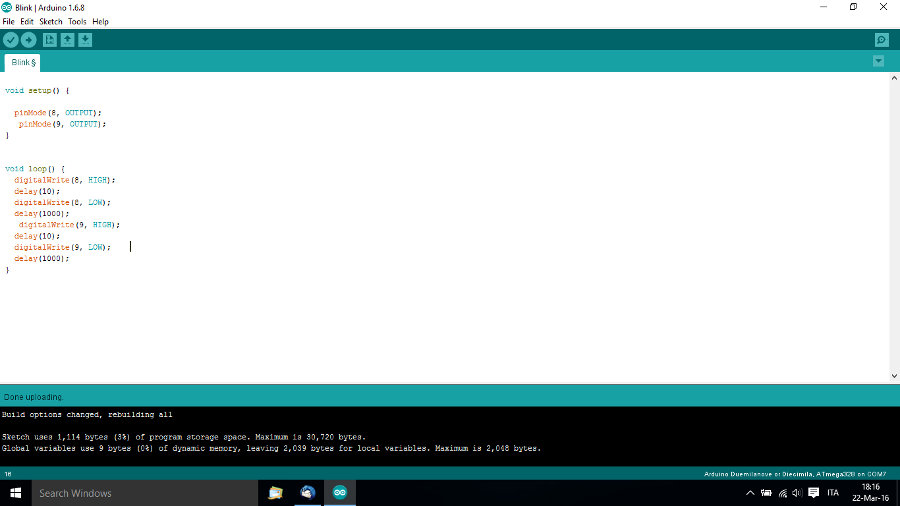Select the Blink sketch tab
900x506 pixels.
point(23,63)
